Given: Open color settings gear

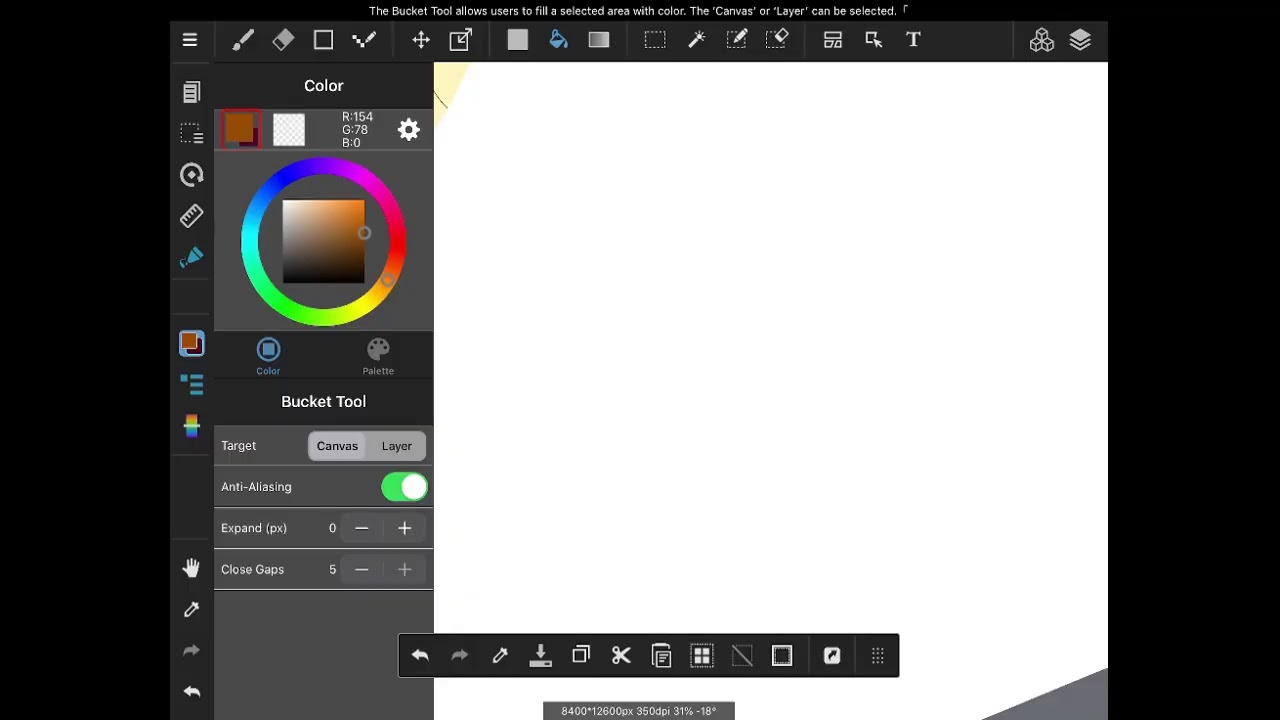Looking at the screenshot, I should 409,130.
